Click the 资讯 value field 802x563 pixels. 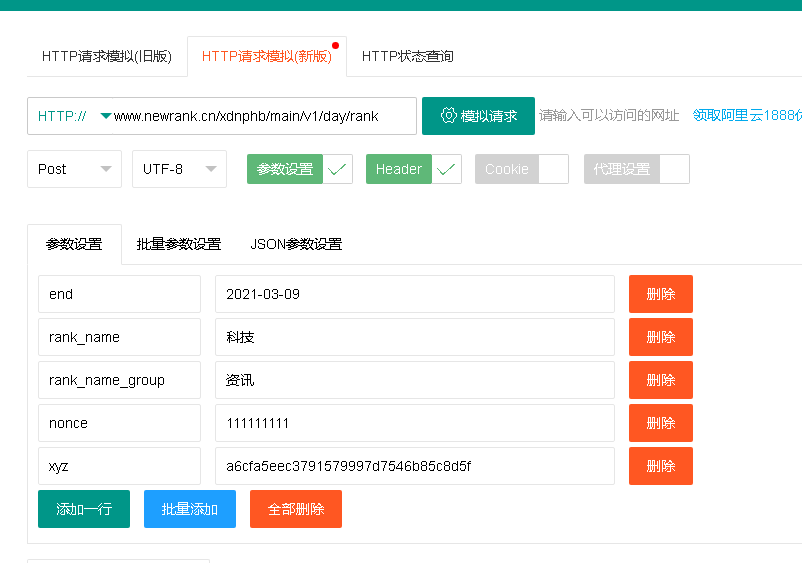tap(415, 380)
